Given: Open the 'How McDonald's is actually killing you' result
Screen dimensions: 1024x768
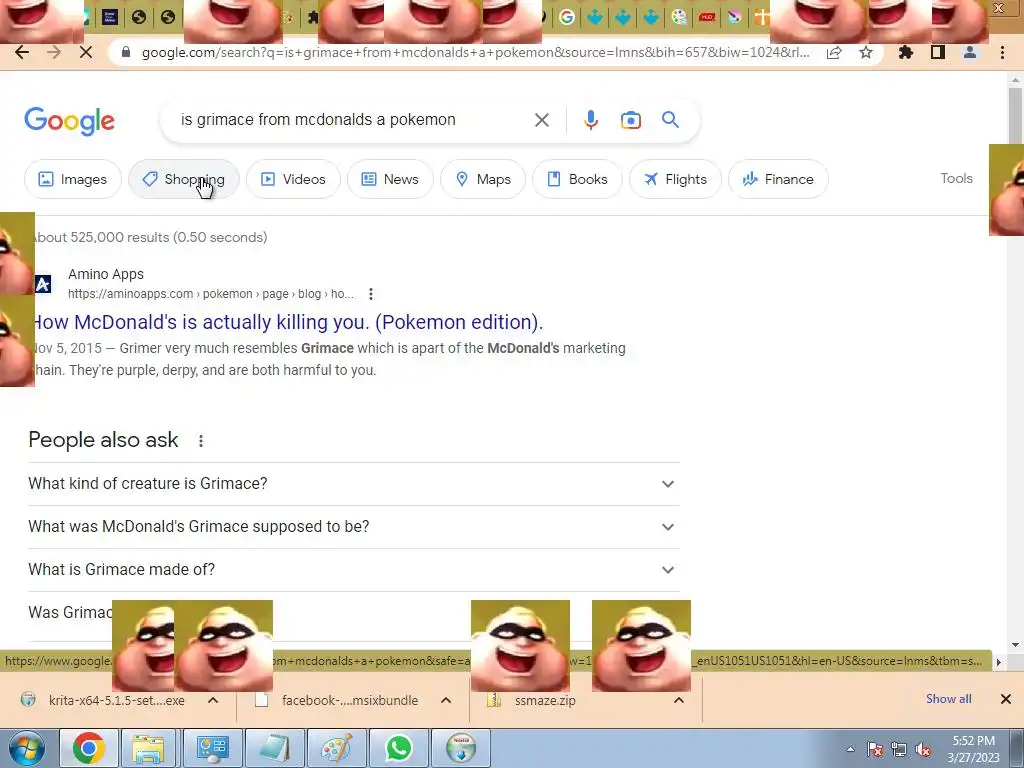Looking at the screenshot, I should click(x=287, y=322).
